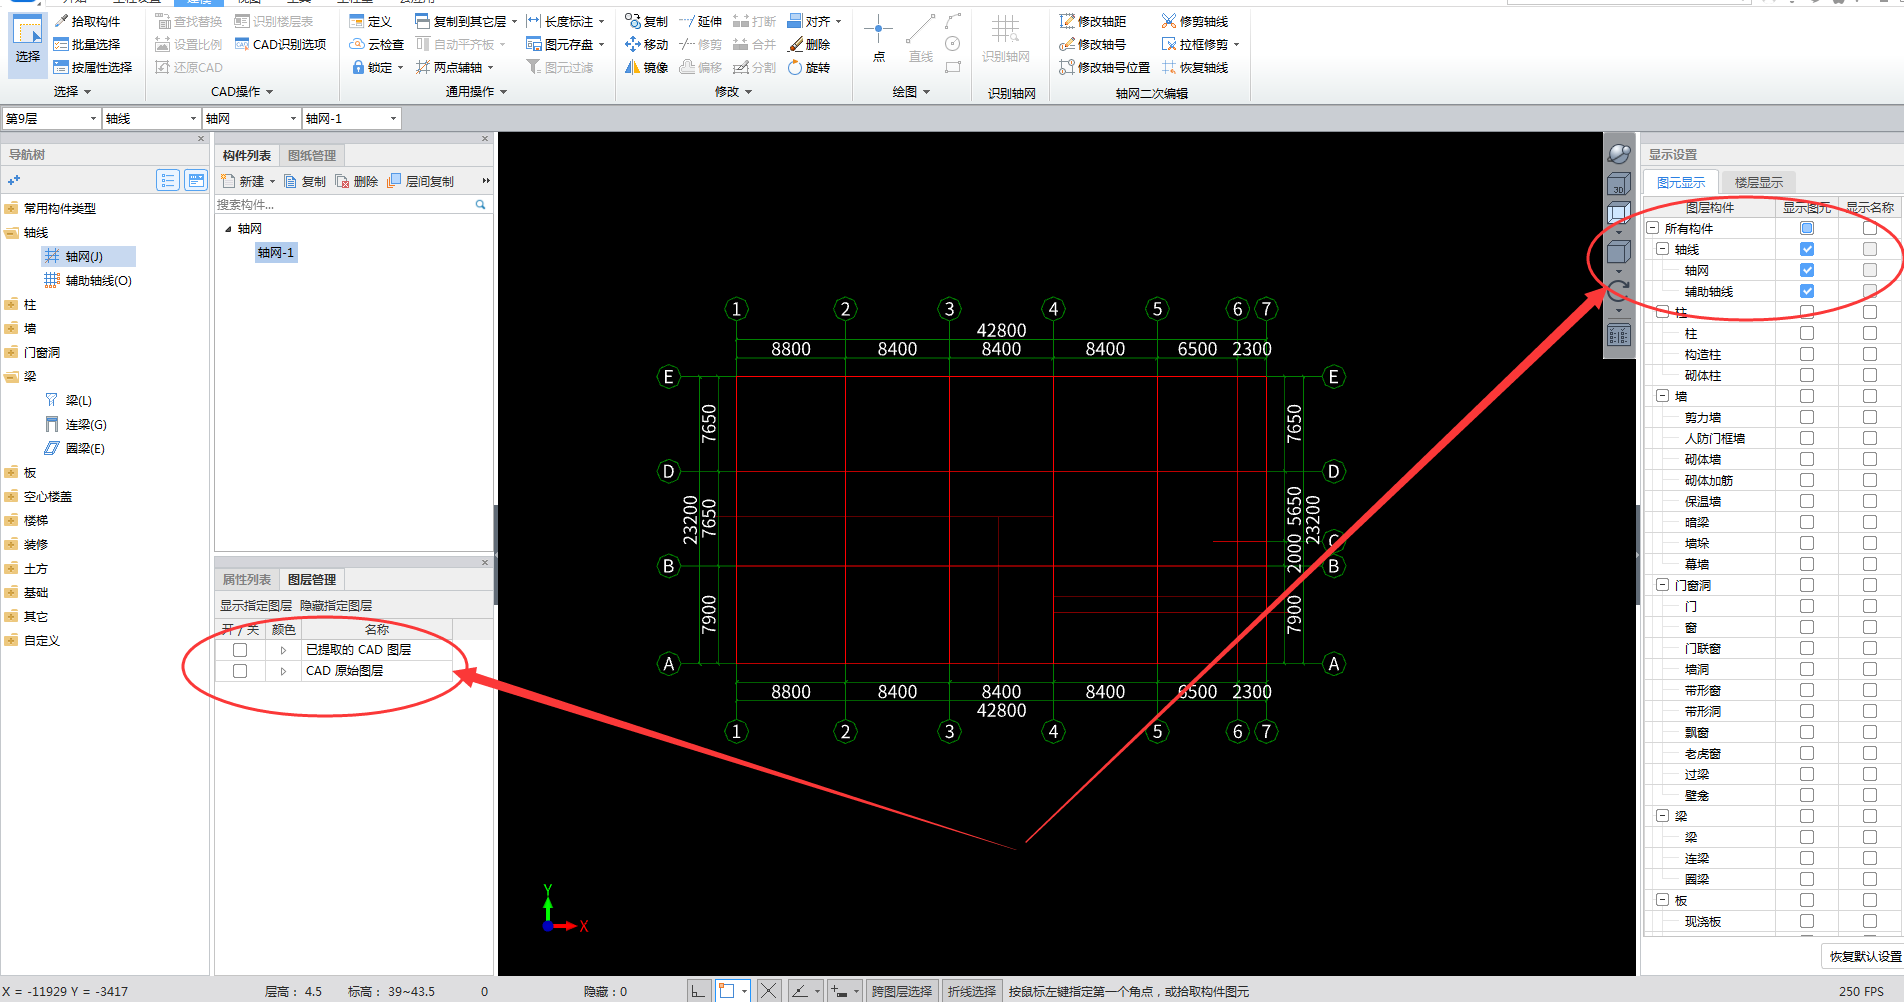Click 显示指定图层 link
The height and width of the screenshot is (1002, 1904).
tap(256, 606)
